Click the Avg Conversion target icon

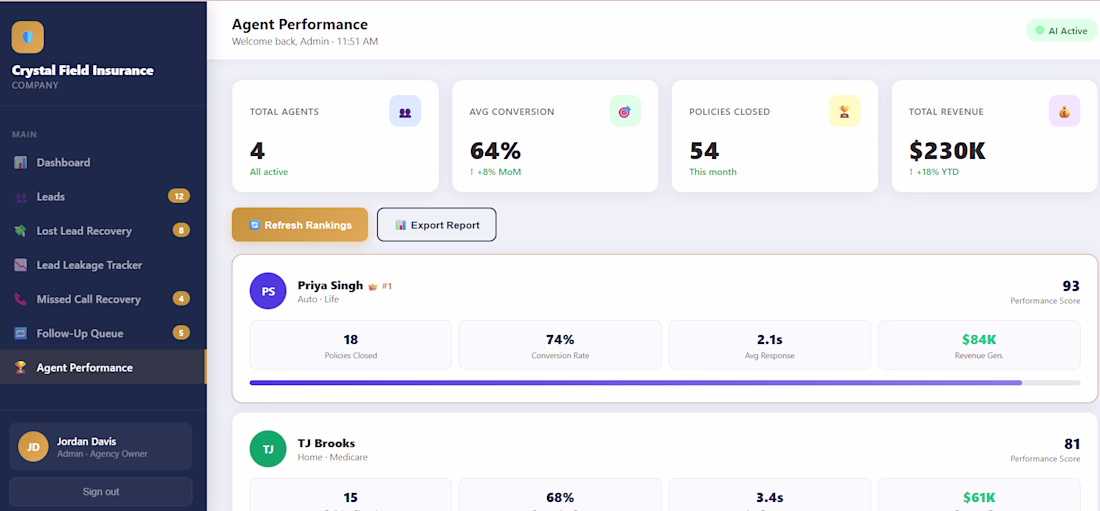click(x=625, y=111)
